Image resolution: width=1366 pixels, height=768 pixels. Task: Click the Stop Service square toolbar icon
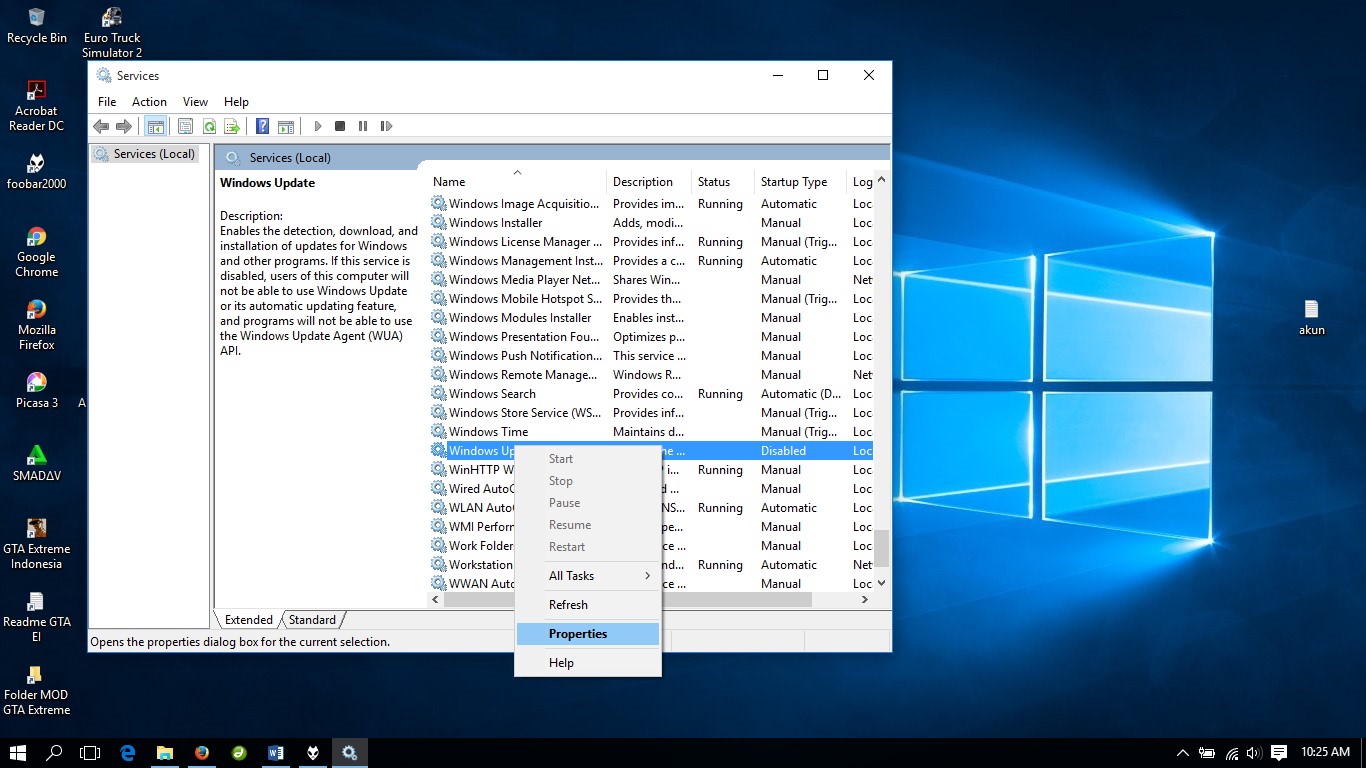(340, 126)
